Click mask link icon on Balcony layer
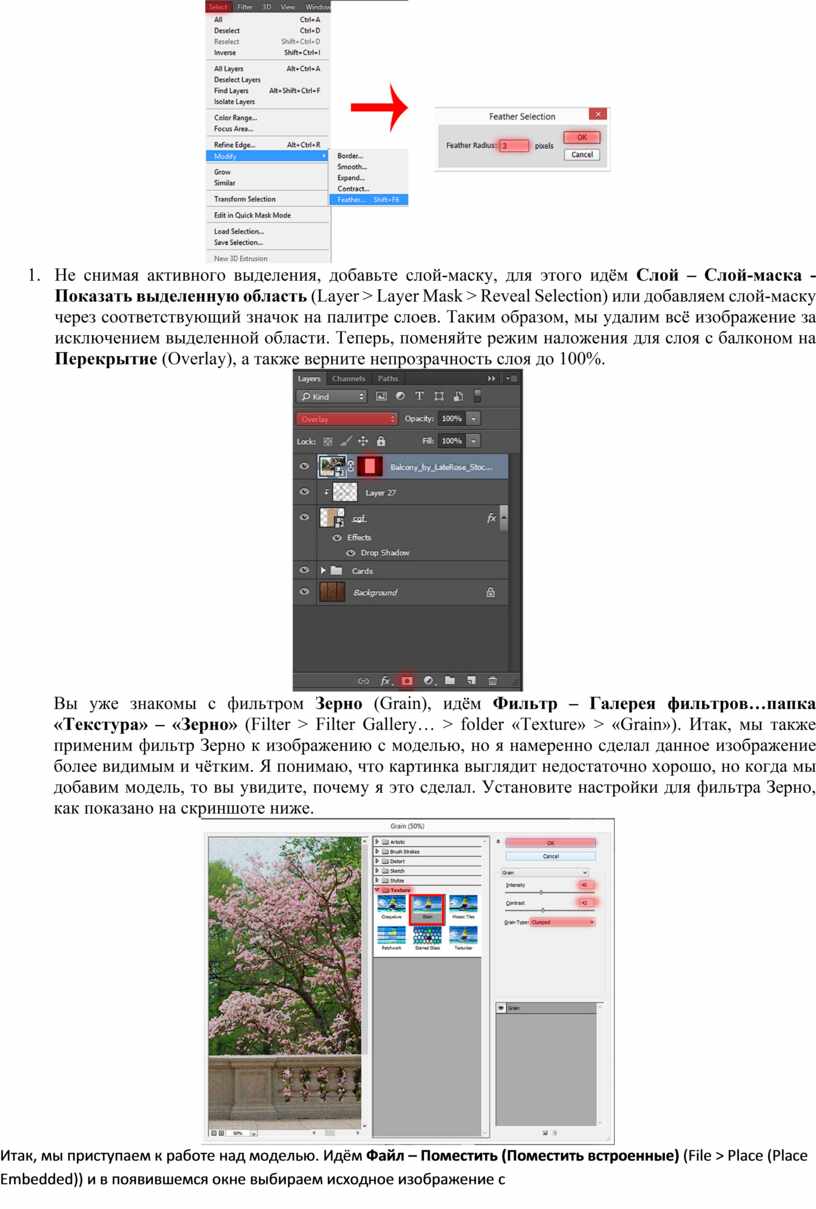 pyautogui.click(x=350, y=466)
